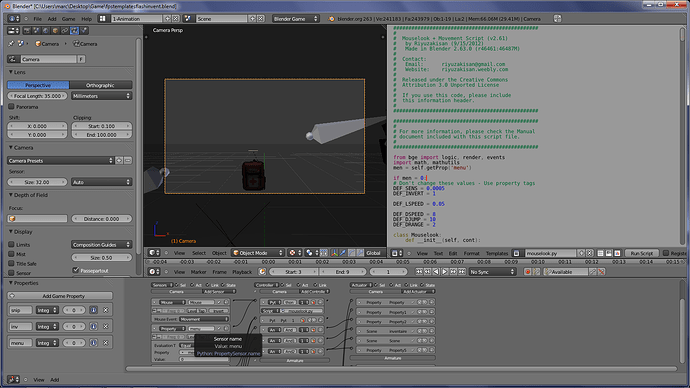Click the Focal Length value field
The width and height of the screenshot is (690, 388).
pos(37,96)
